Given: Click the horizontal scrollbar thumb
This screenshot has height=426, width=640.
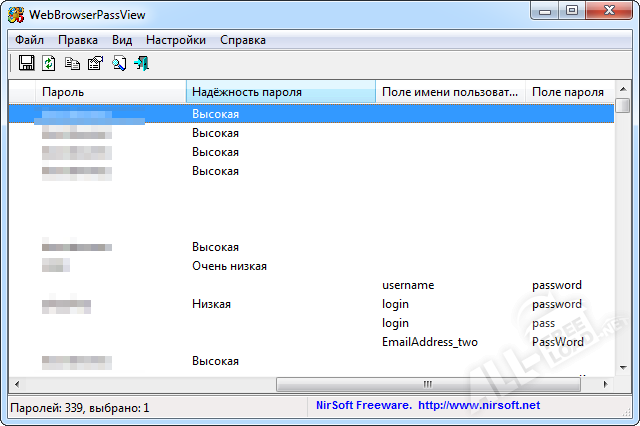Looking at the screenshot, I should pyautogui.click(x=427, y=384).
